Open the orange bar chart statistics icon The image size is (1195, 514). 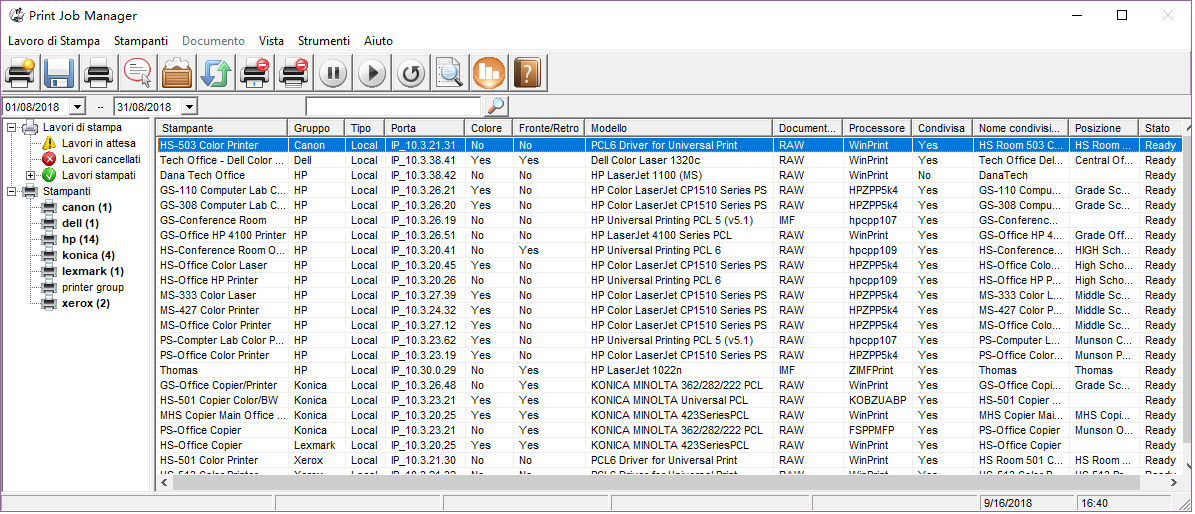pyautogui.click(x=489, y=74)
